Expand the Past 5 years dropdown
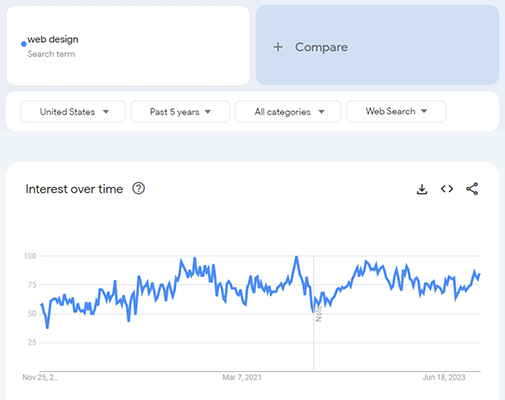The image size is (505, 400). (x=180, y=112)
